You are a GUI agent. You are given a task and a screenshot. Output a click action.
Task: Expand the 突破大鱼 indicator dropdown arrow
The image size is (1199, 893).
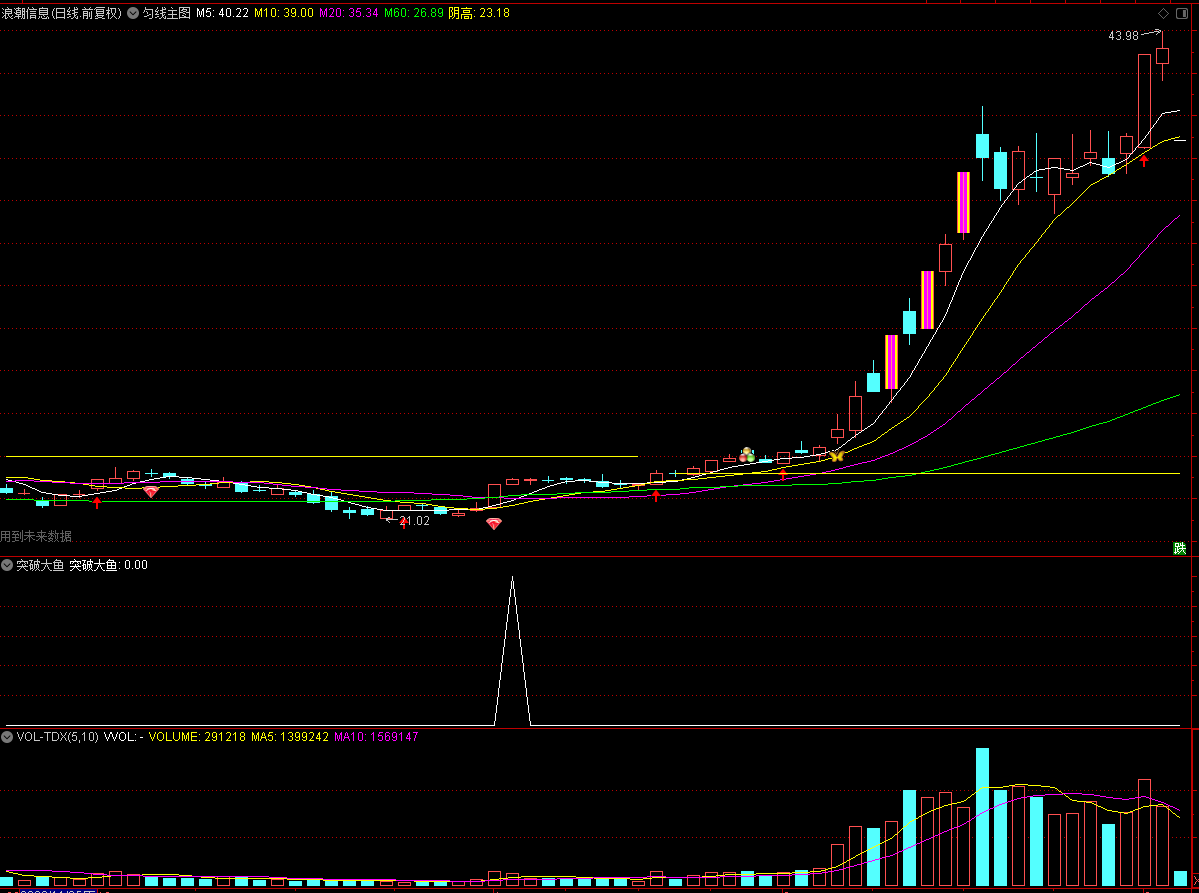pos(7,565)
